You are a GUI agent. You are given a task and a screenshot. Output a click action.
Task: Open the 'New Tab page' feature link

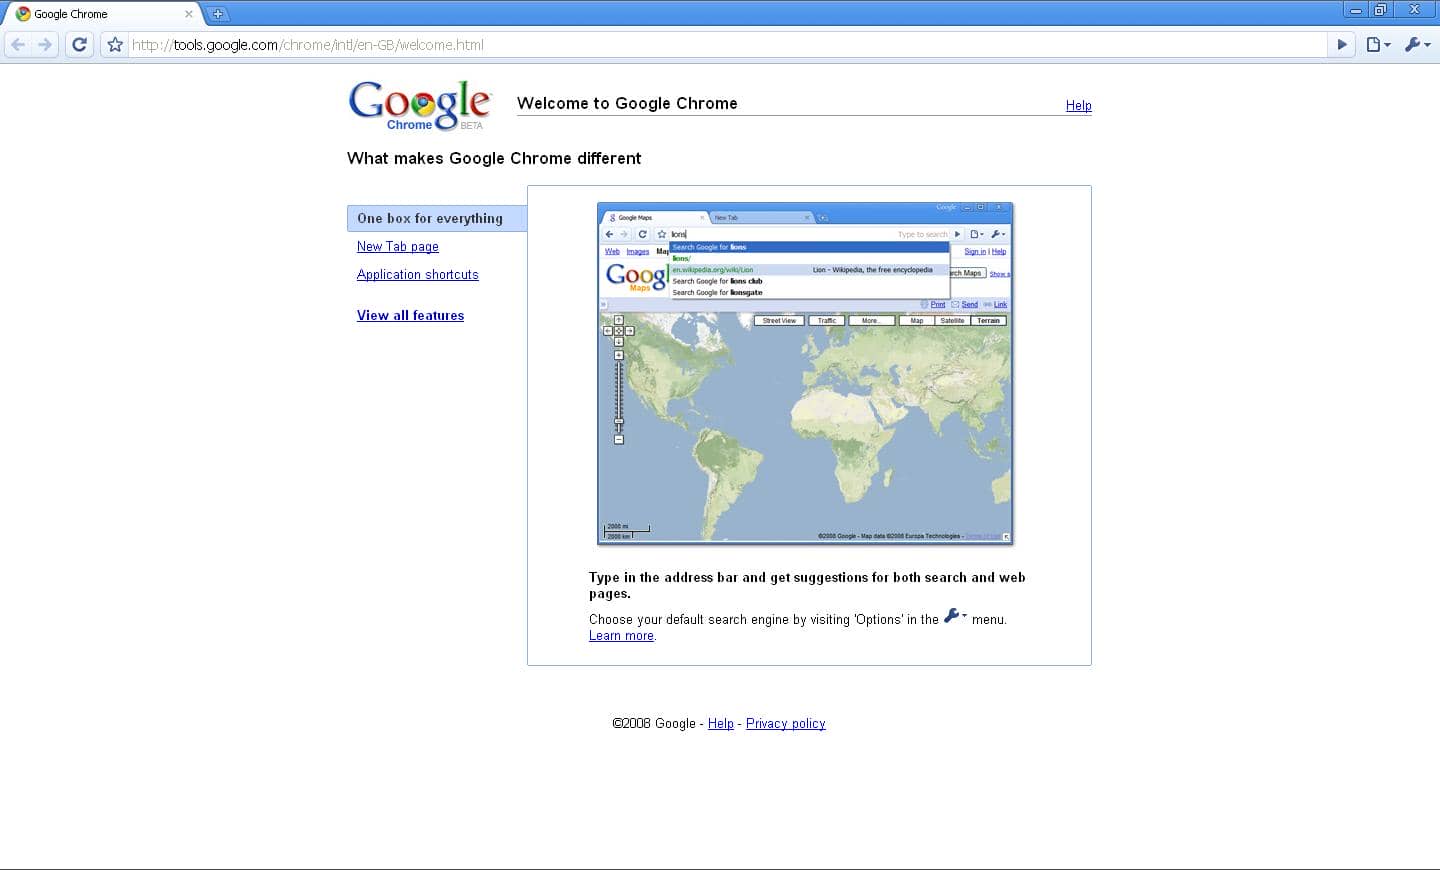(x=398, y=247)
